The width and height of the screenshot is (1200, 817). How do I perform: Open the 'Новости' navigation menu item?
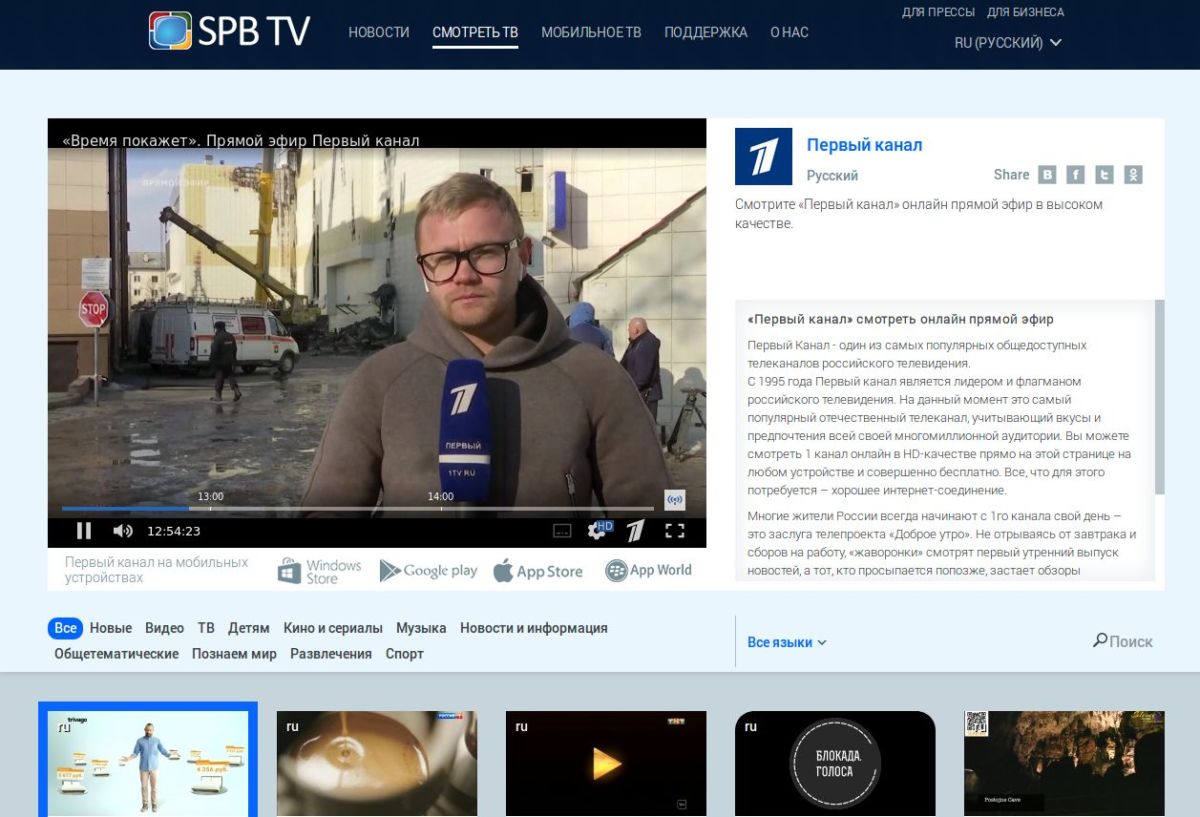[378, 32]
